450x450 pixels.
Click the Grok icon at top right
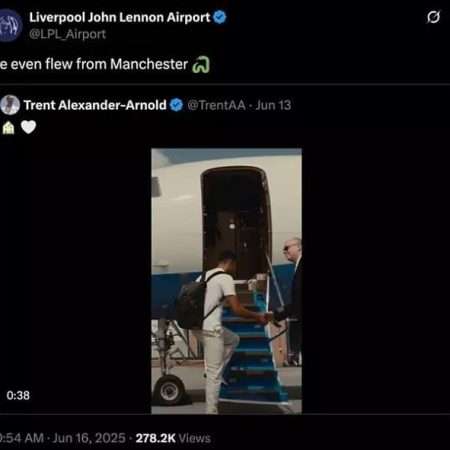pos(433,17)
